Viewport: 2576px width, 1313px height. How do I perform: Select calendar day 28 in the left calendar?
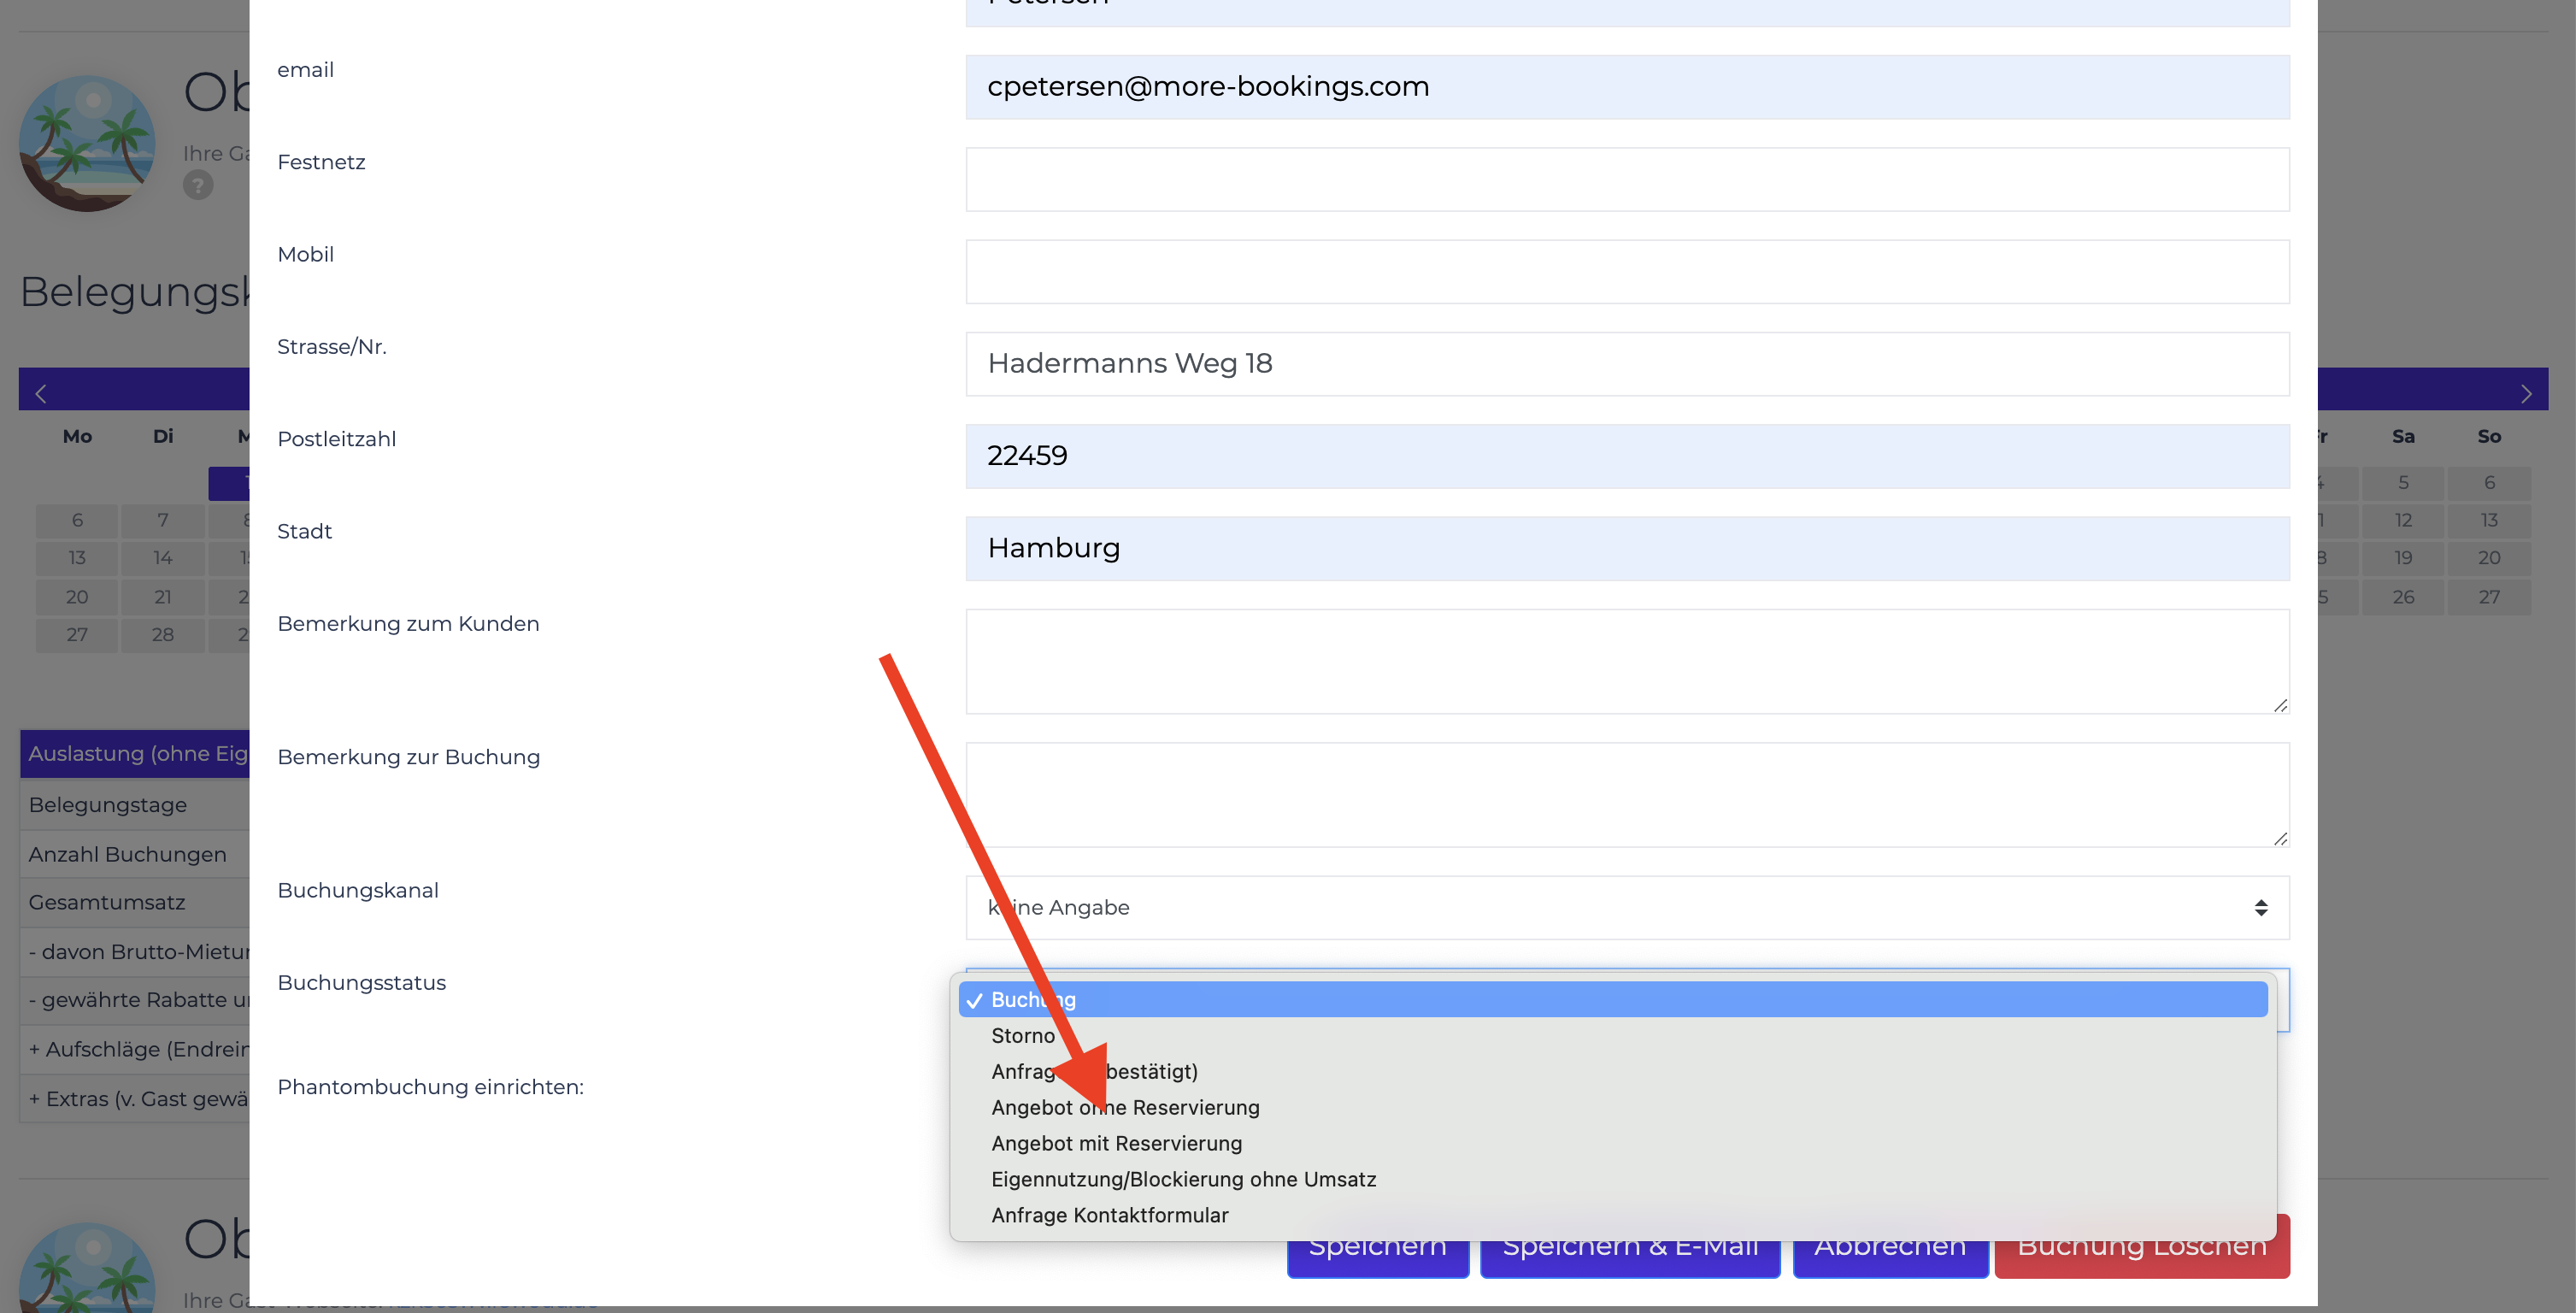[x=162, y=635]
